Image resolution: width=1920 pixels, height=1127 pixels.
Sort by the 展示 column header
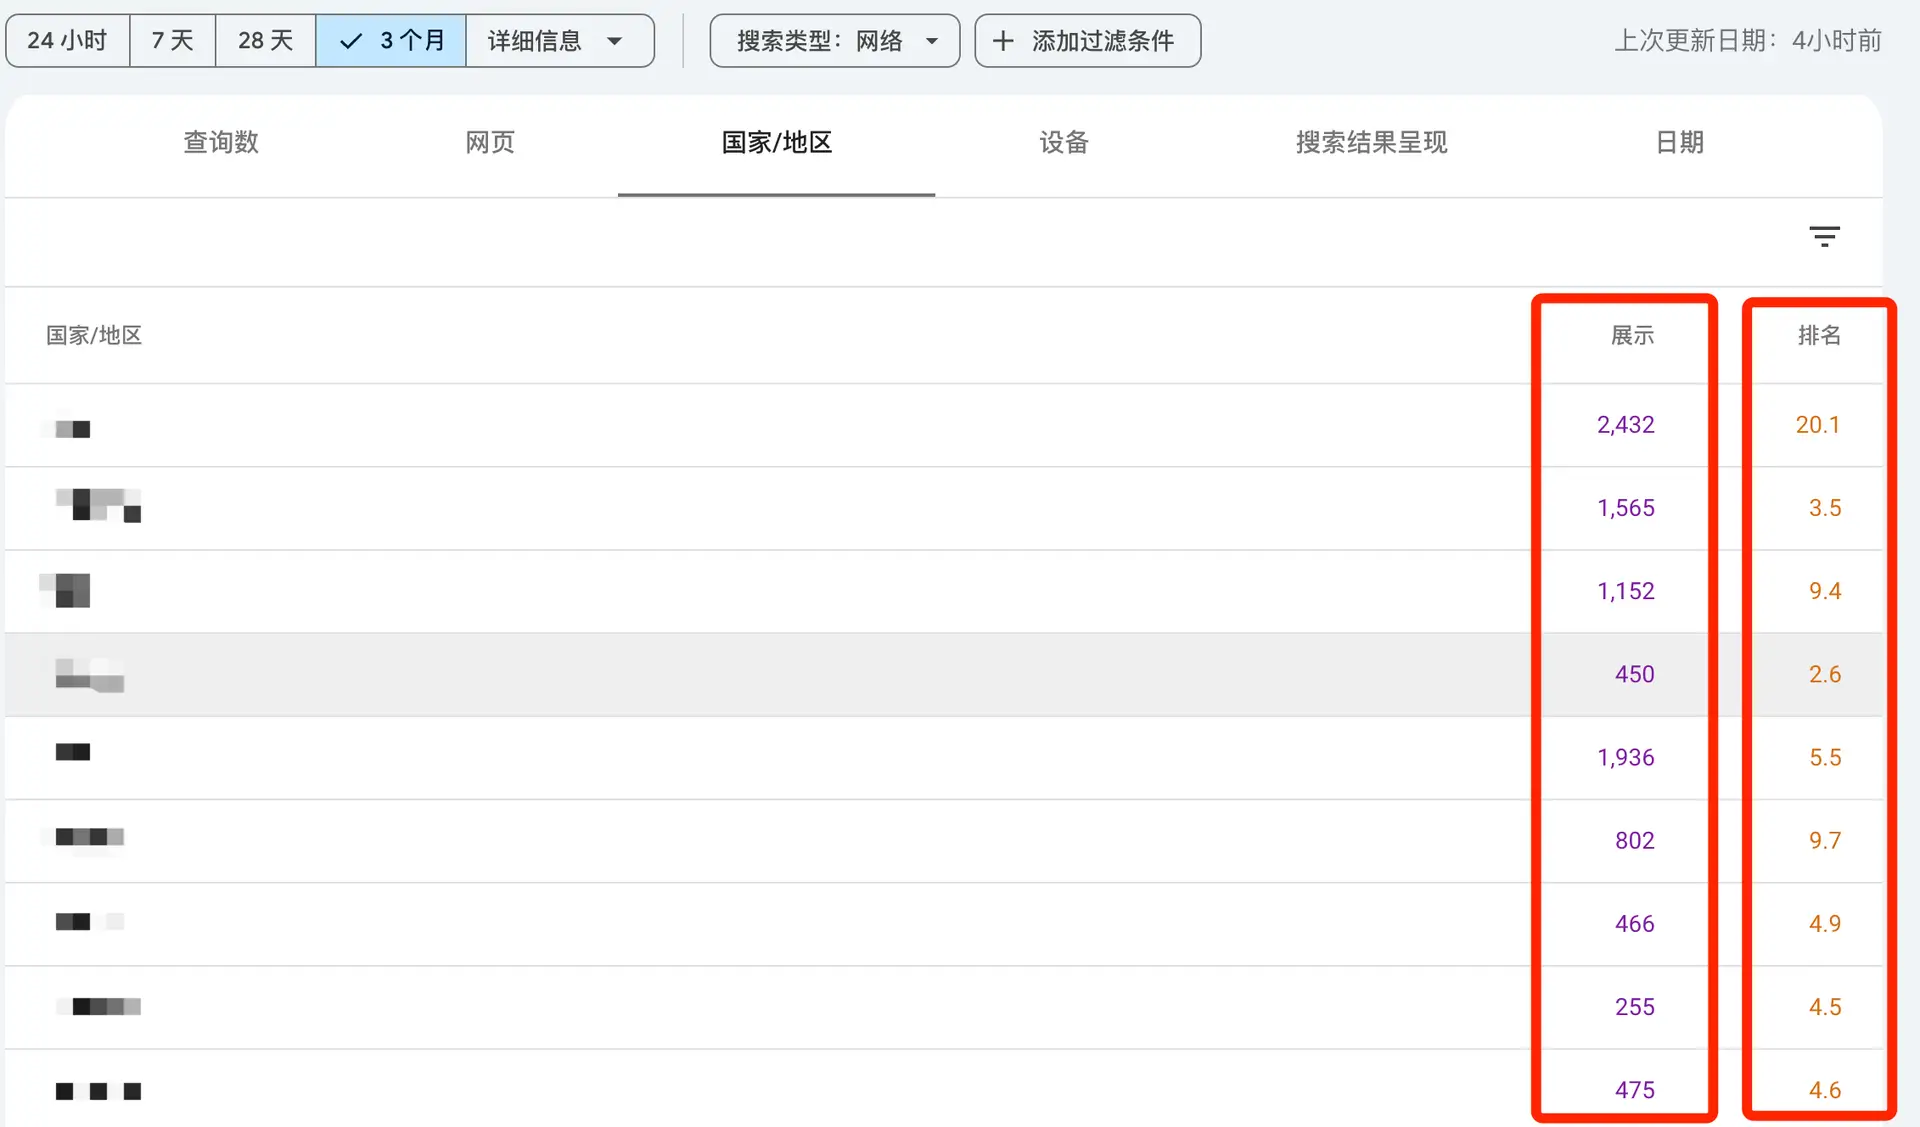[1632, 336]
